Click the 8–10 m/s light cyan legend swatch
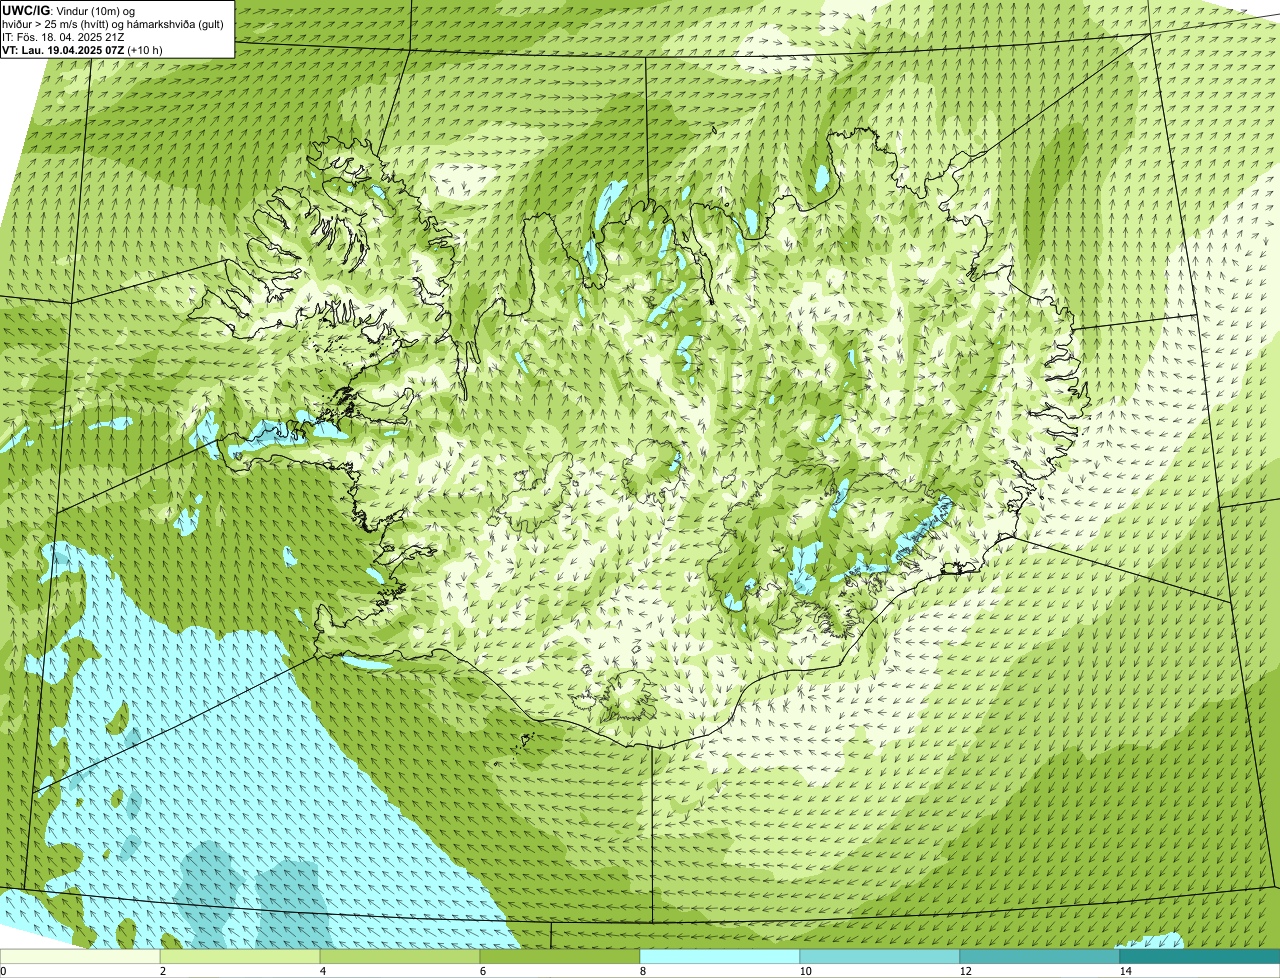The width and height of the screenshot is (1280, 978). (x=720, y=956)
